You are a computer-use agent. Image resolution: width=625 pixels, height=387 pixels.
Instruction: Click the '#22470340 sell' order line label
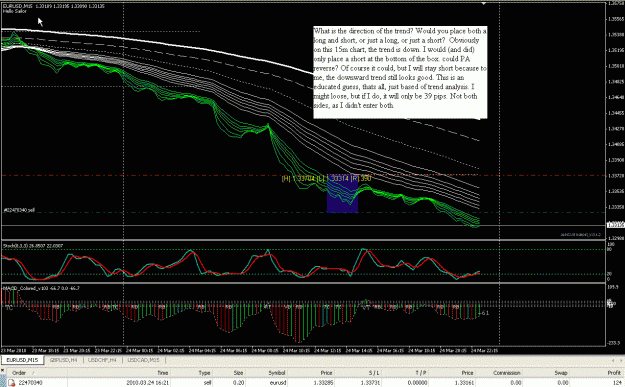click(19, 210)
